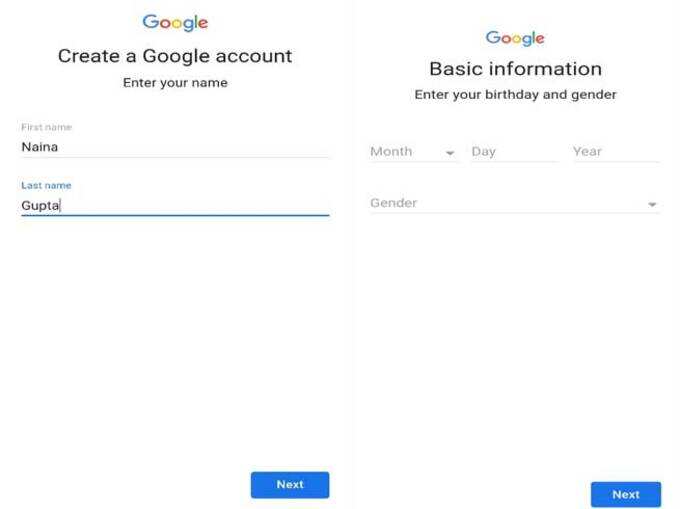This screenshot has height=509, width=680.
Task: Open the Month dropdown
Action: 412,152
